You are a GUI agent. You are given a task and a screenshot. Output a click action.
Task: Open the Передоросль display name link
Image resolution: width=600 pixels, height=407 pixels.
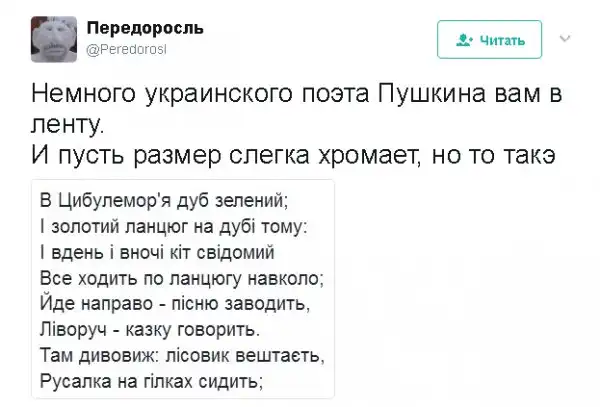pos(140,27)
